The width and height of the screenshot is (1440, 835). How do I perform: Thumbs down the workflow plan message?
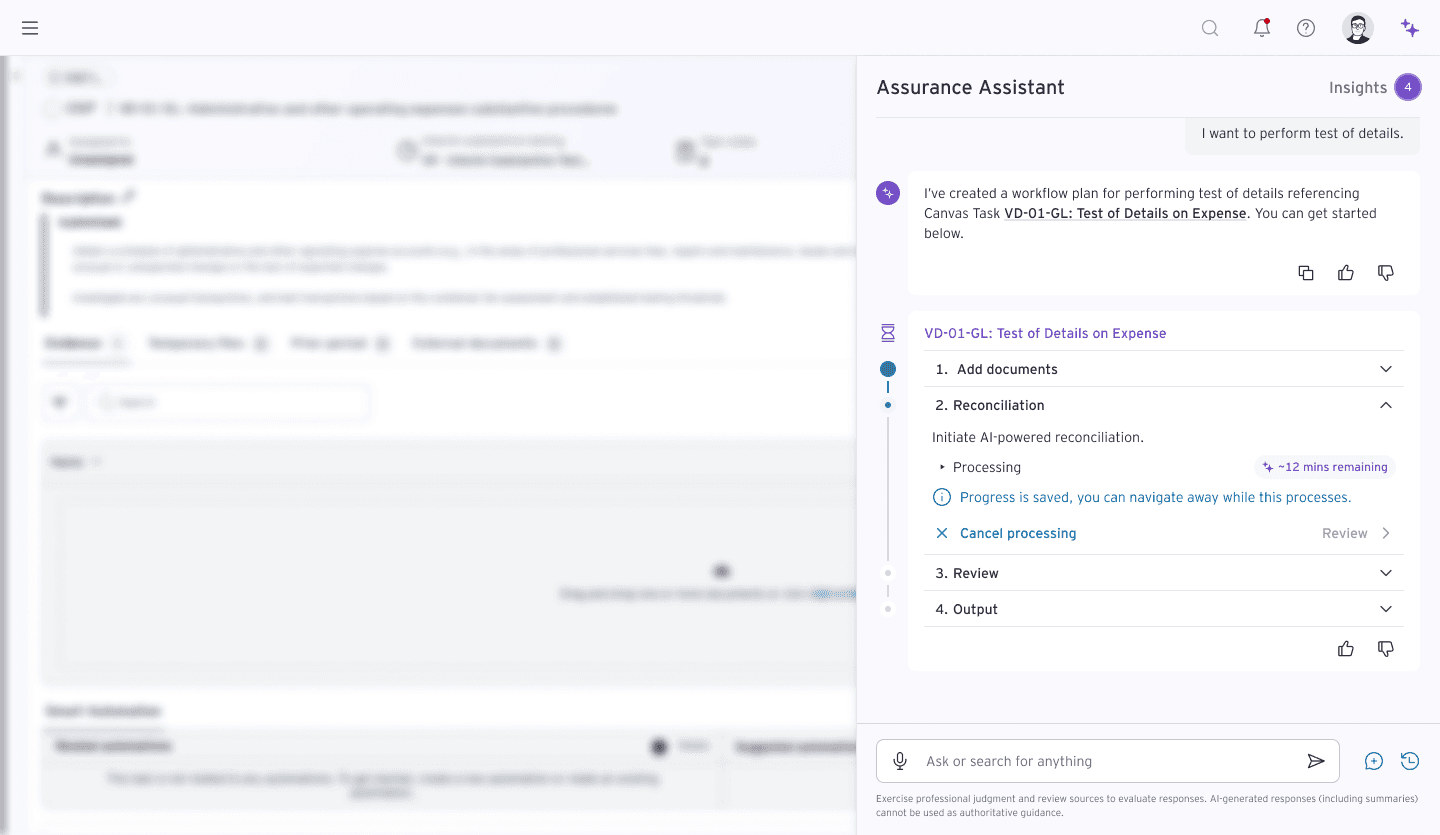[1386, 273]
